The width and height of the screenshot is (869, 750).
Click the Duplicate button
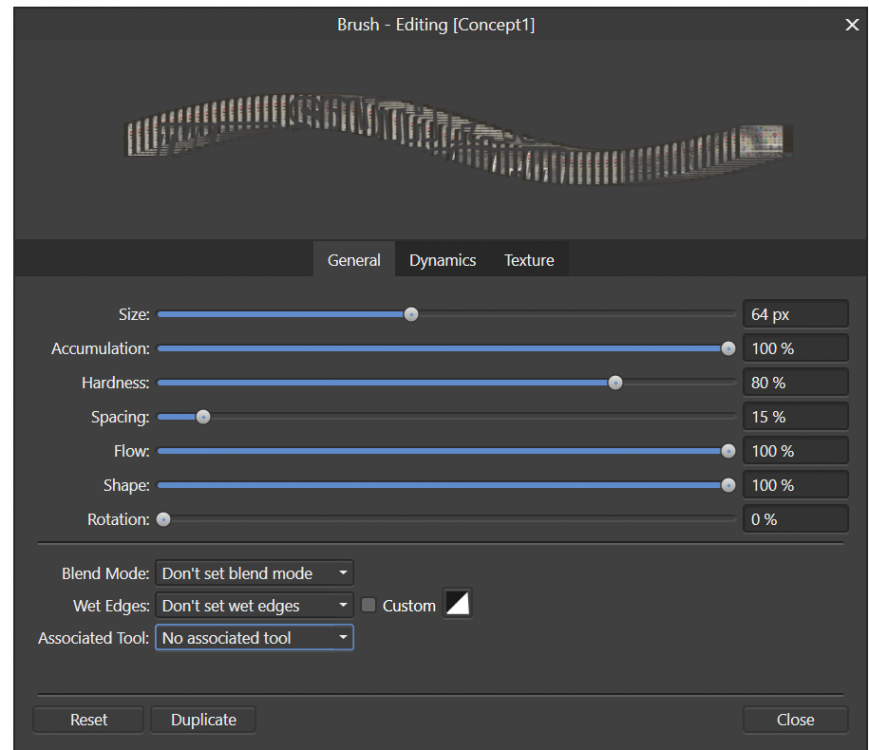(x=203, y=719)
